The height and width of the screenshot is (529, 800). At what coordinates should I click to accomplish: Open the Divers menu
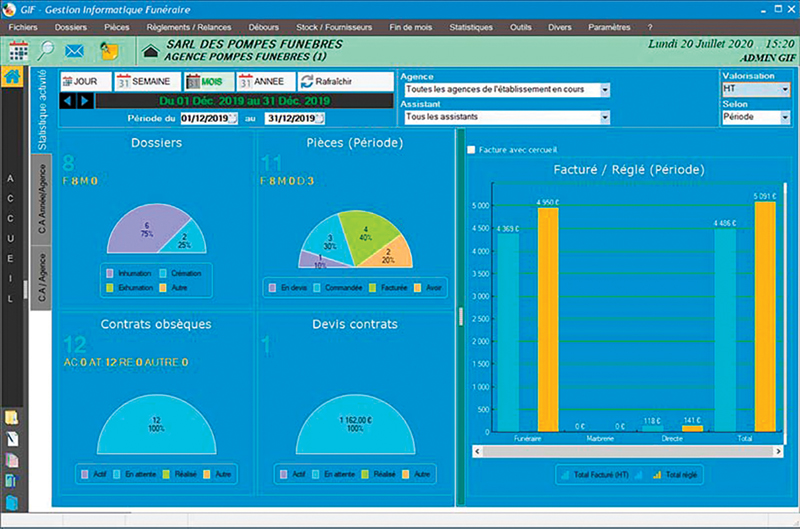560,27
